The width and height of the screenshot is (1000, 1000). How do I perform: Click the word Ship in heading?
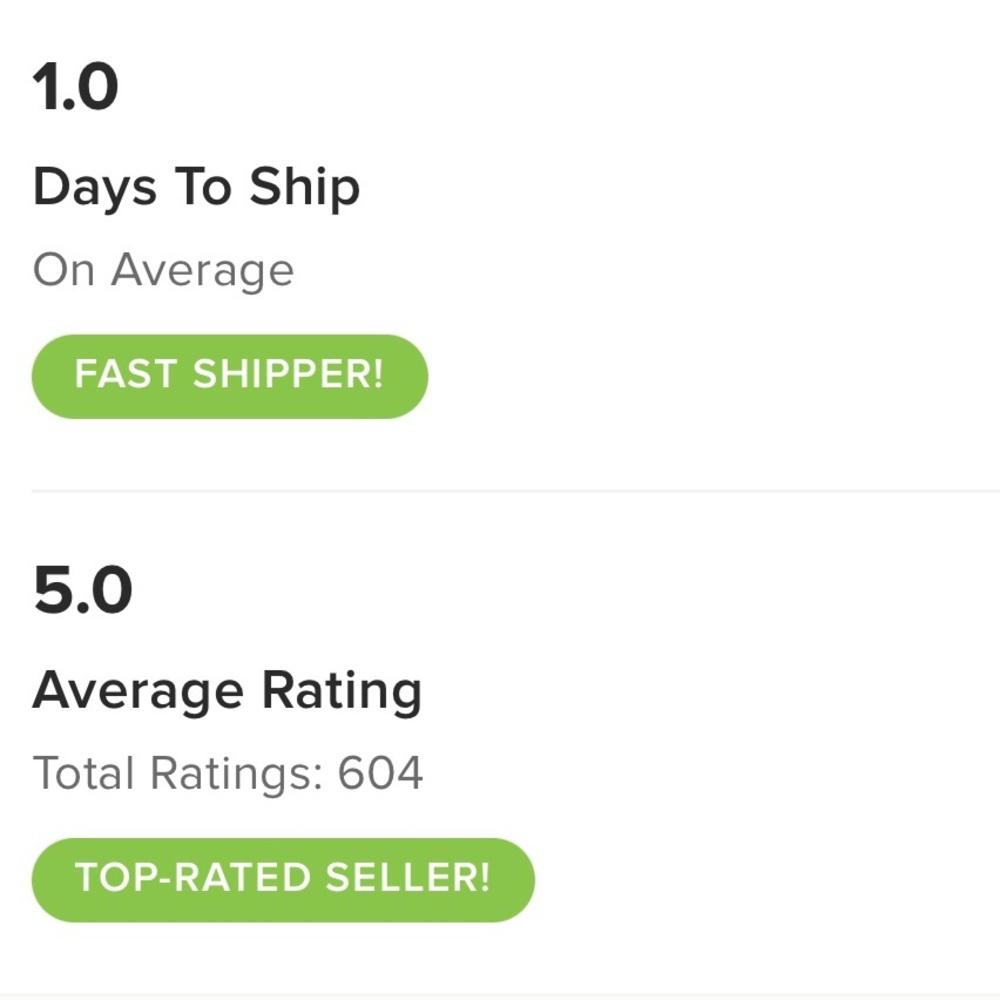(304, 187)
